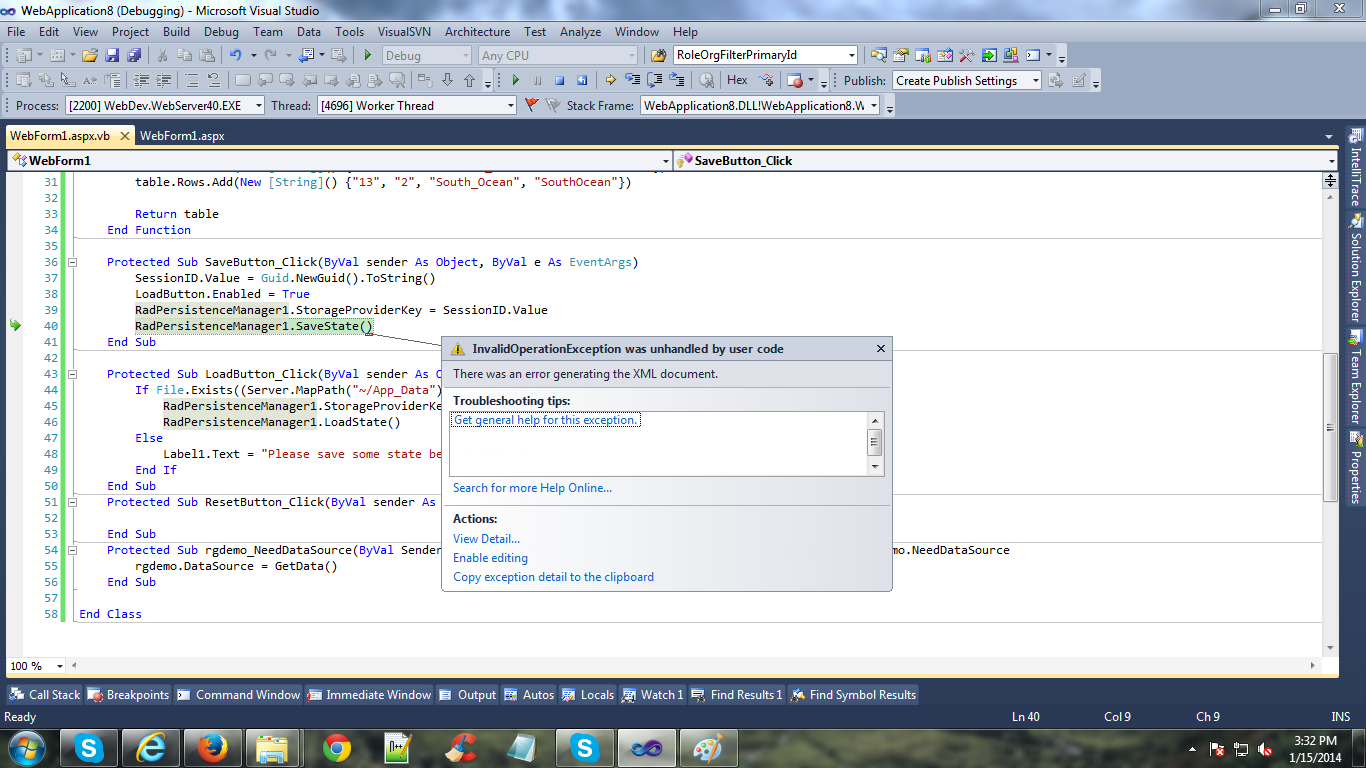The image size is (1366, 768).
Task: Open the Create Publish Settings dropdown
Action: point(1035,81)
